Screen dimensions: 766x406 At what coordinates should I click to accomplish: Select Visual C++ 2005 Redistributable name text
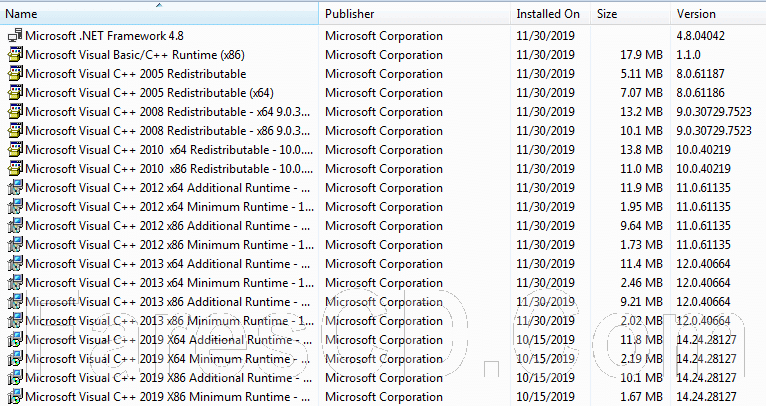click(x=136, y=74)
